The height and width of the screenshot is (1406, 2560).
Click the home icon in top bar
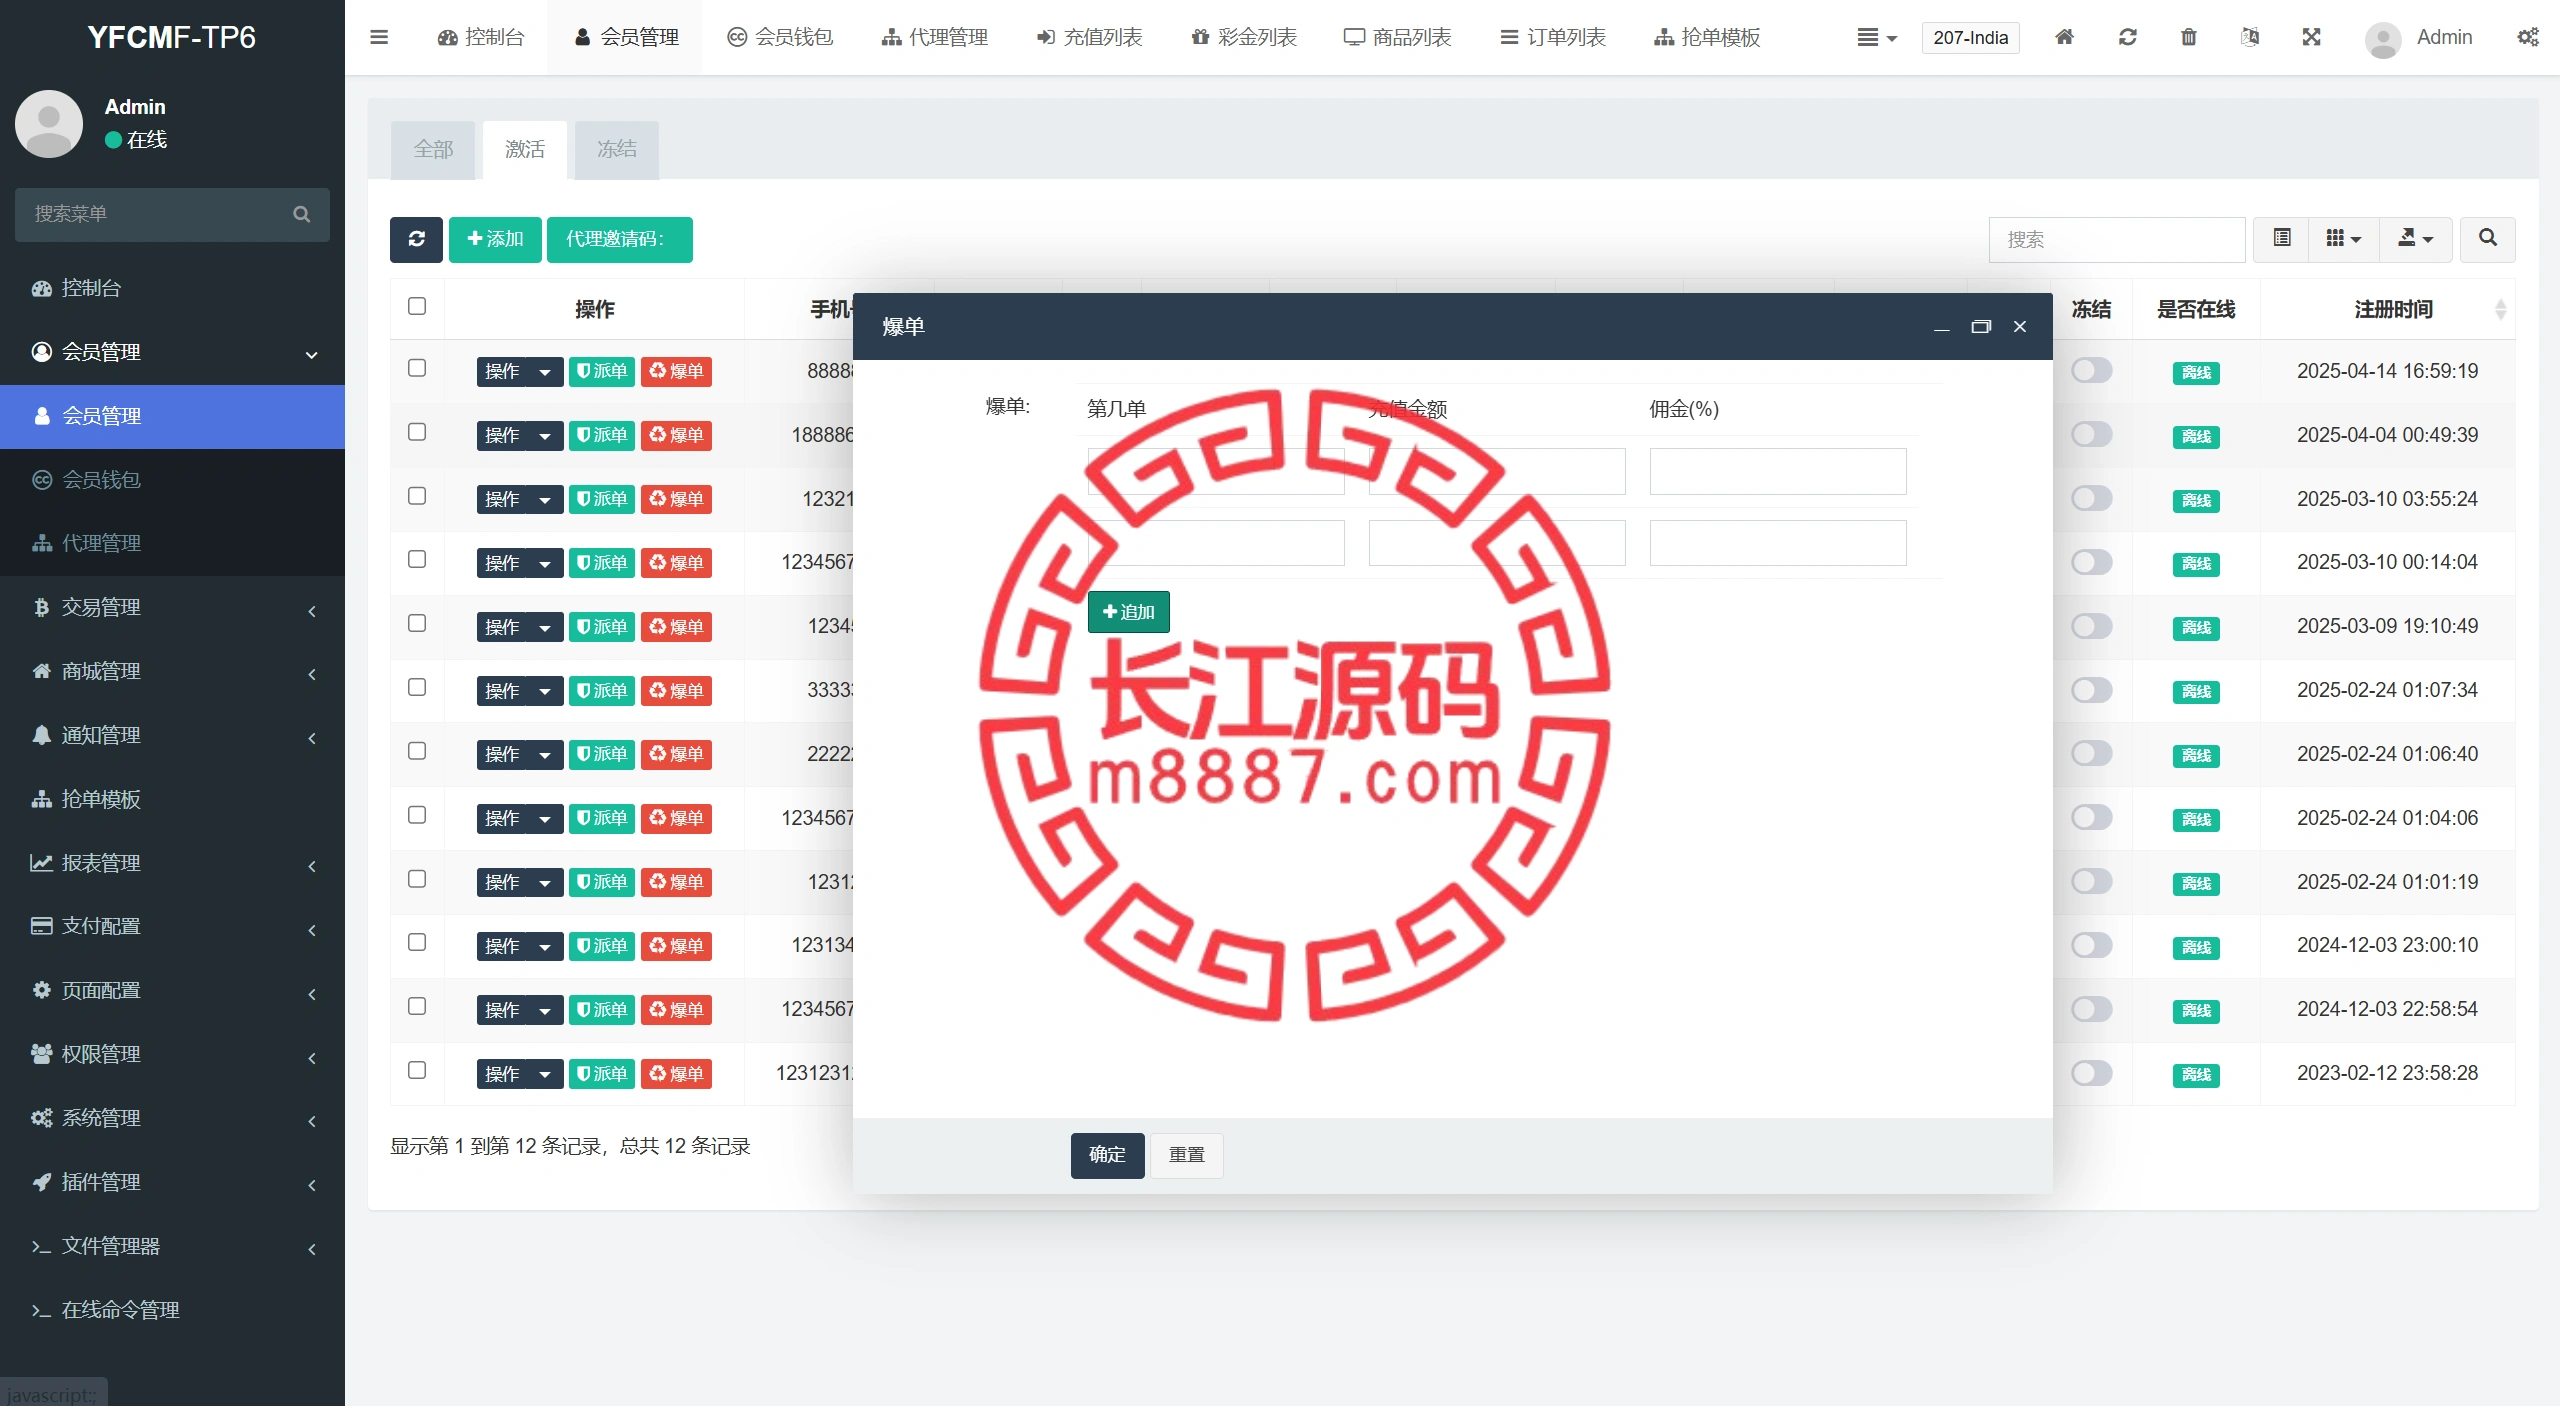tap(2064, 37)
